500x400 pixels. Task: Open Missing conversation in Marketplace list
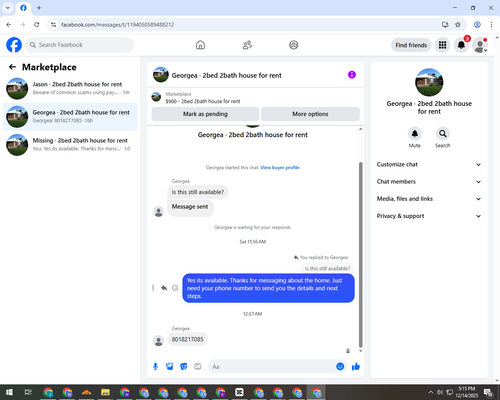click(70, 145)
